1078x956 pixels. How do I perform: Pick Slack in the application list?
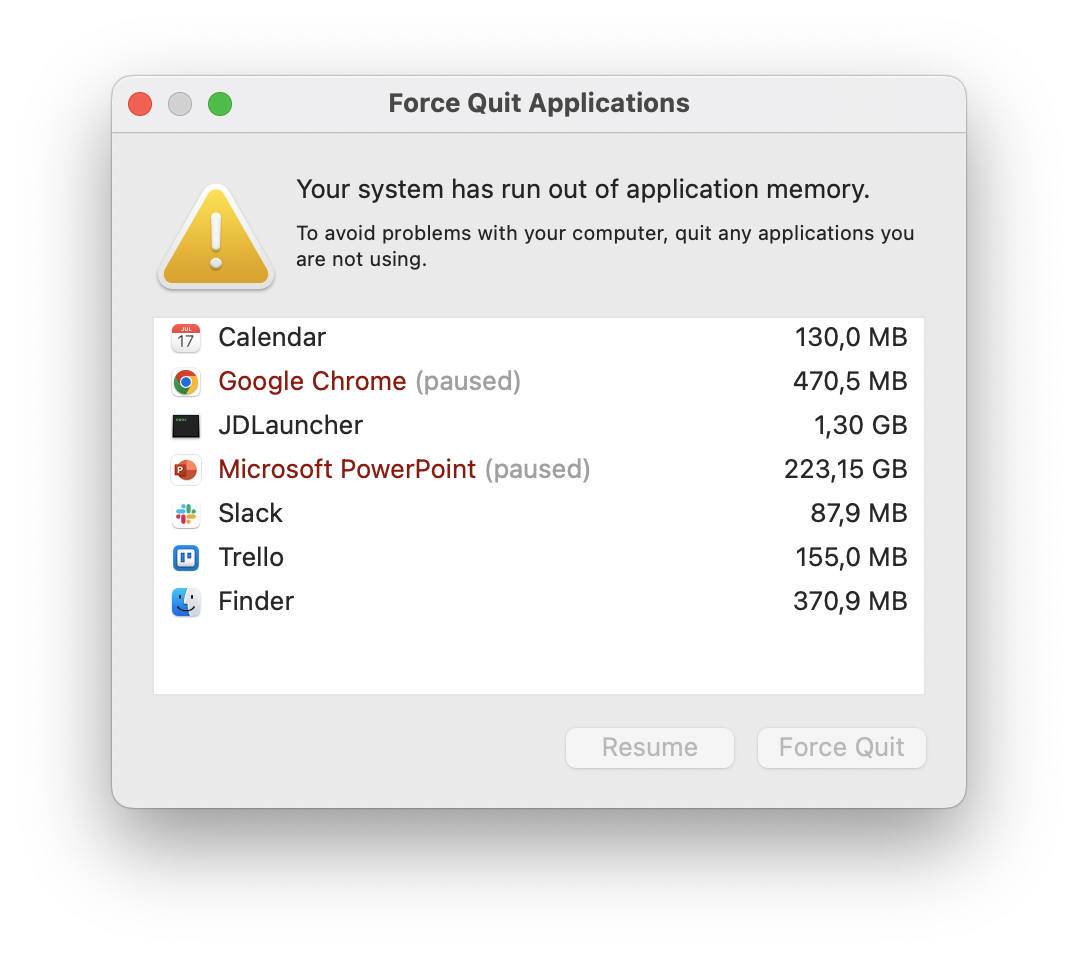pyautogui.click(x=539, y=513)
